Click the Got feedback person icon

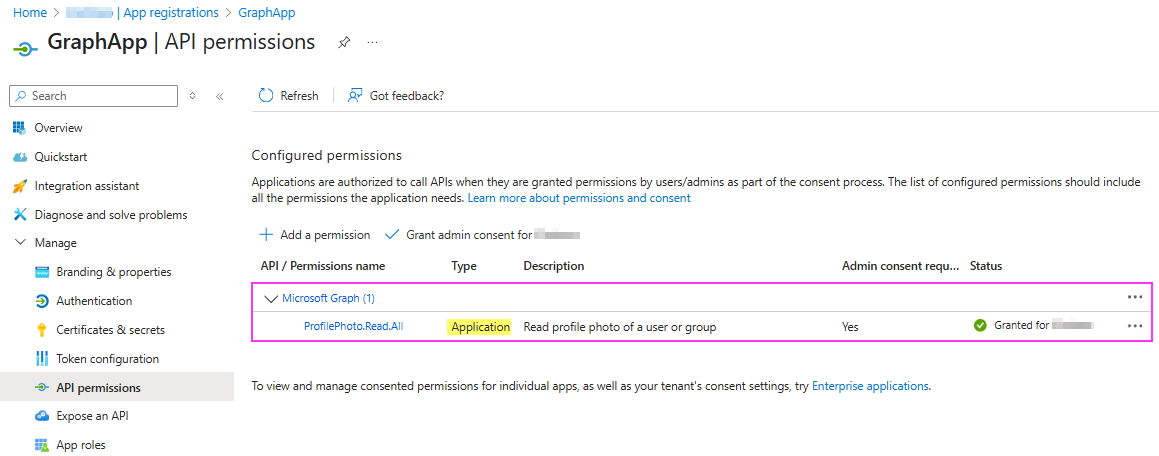coord(355,95)
